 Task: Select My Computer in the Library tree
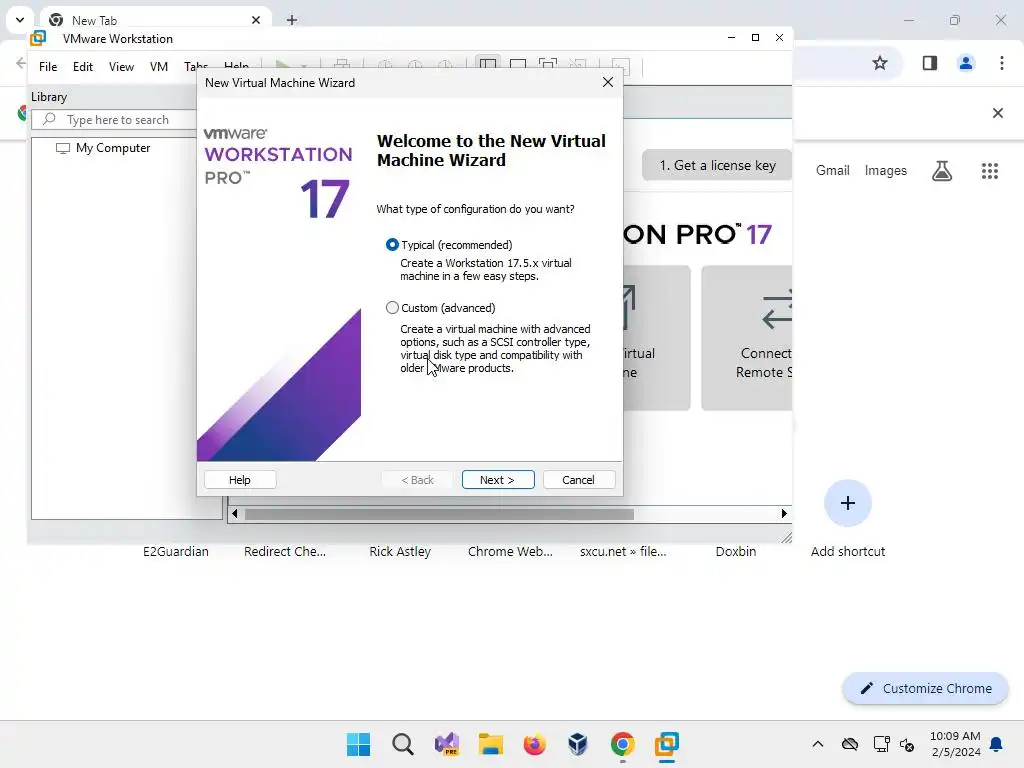click(112, 148)
